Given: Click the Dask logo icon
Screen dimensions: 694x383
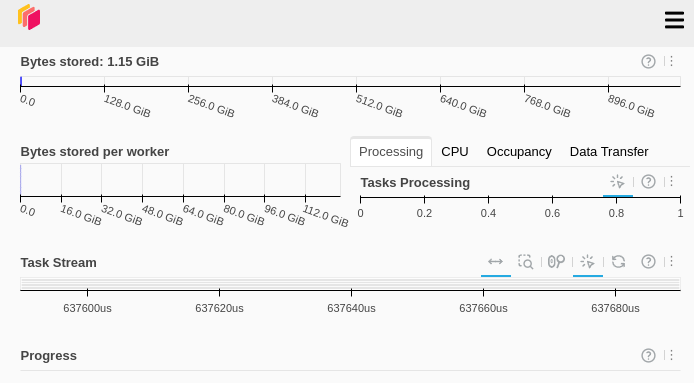Looking at the screenshot, I should [29, 17].
